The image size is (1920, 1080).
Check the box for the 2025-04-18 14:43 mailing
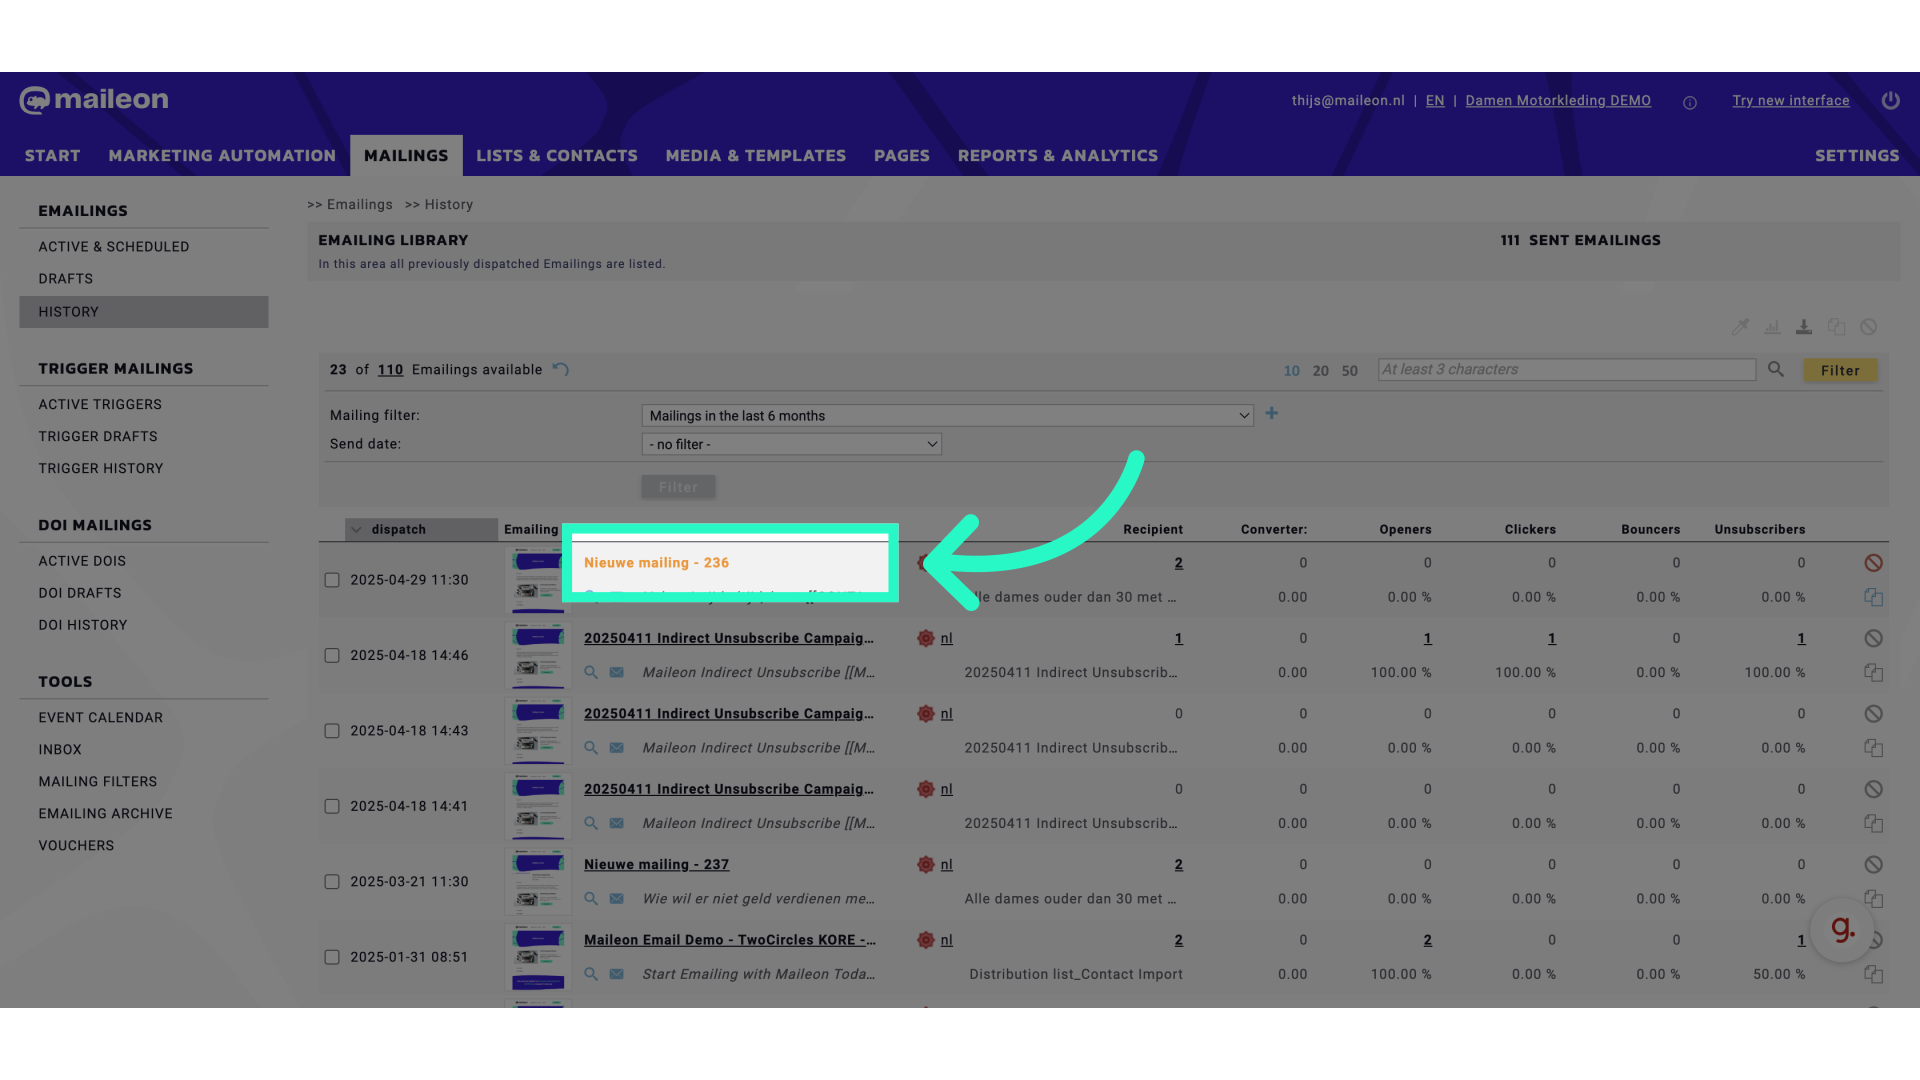click(x=332, y=731)
